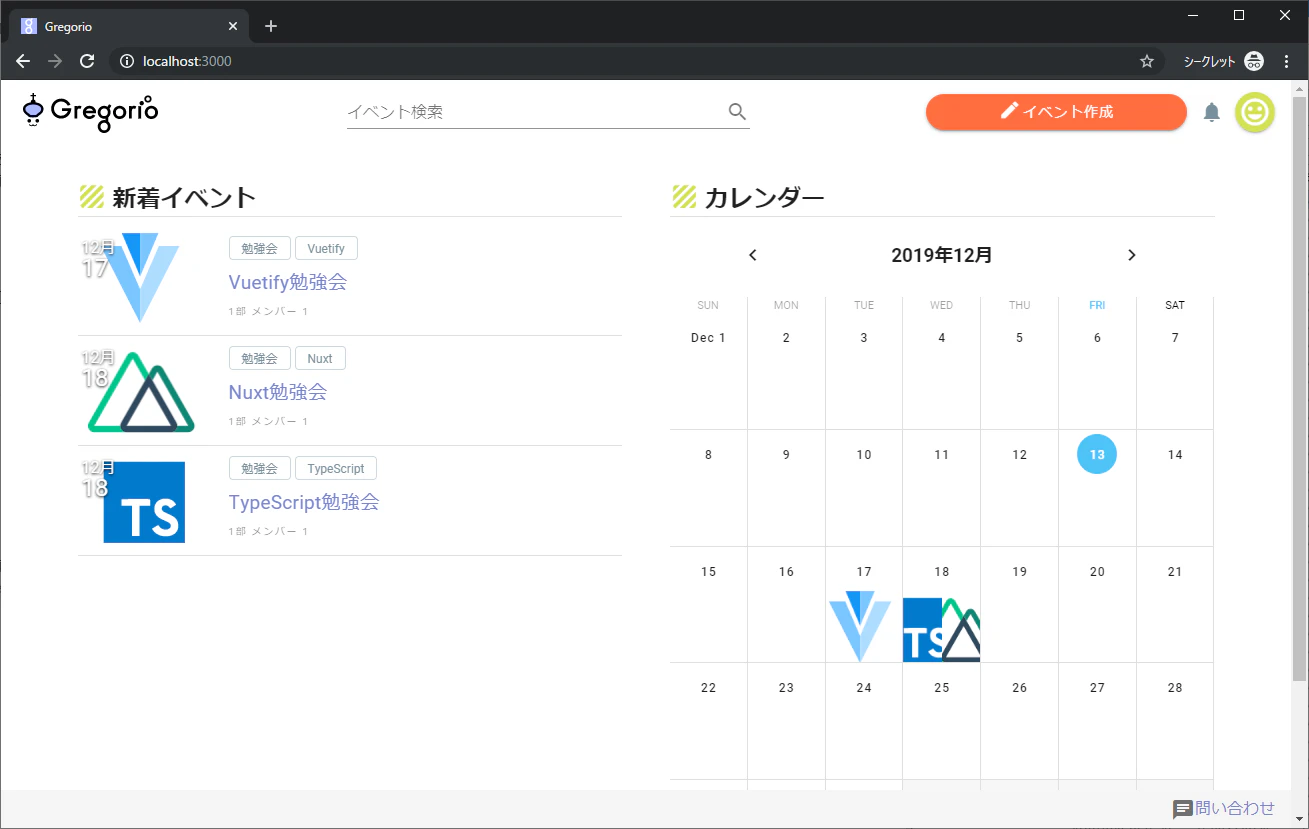Open TypeScript勉強会 event
1309x829 pixels.
[x=304, y=502]
